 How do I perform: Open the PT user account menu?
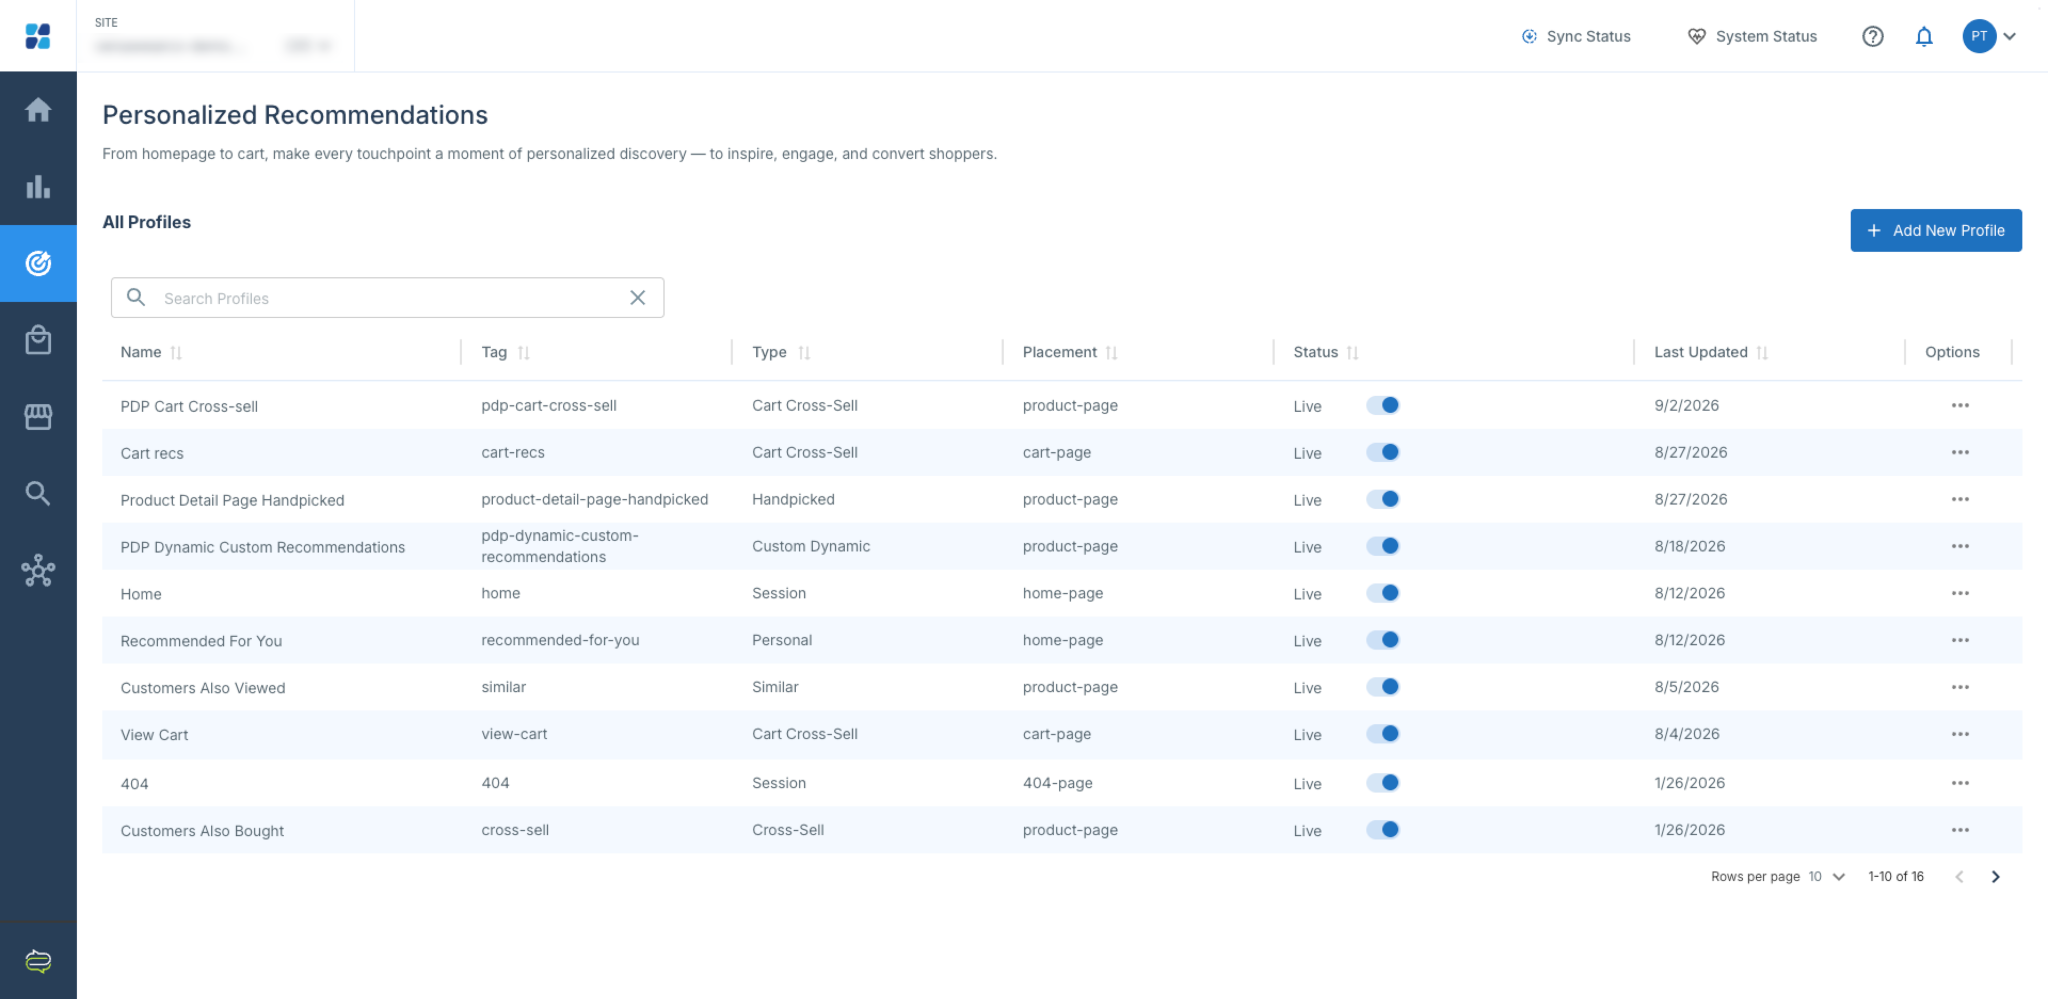(1990, 37)
